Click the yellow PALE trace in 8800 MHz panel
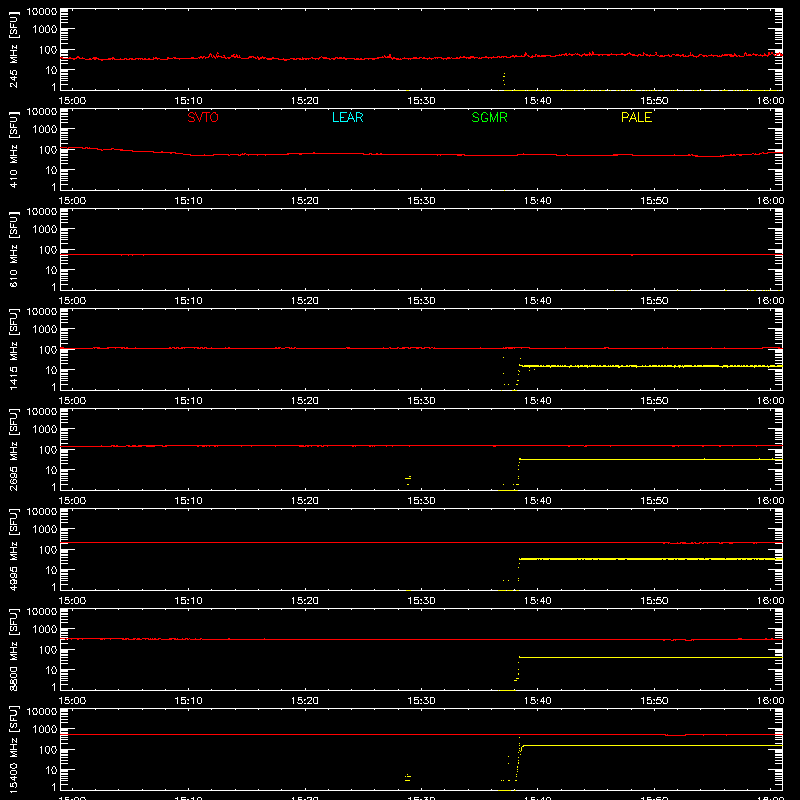Image resolution: width=800 pixels, height=800 pixels. pyautogui.click(x=651, y=657)
